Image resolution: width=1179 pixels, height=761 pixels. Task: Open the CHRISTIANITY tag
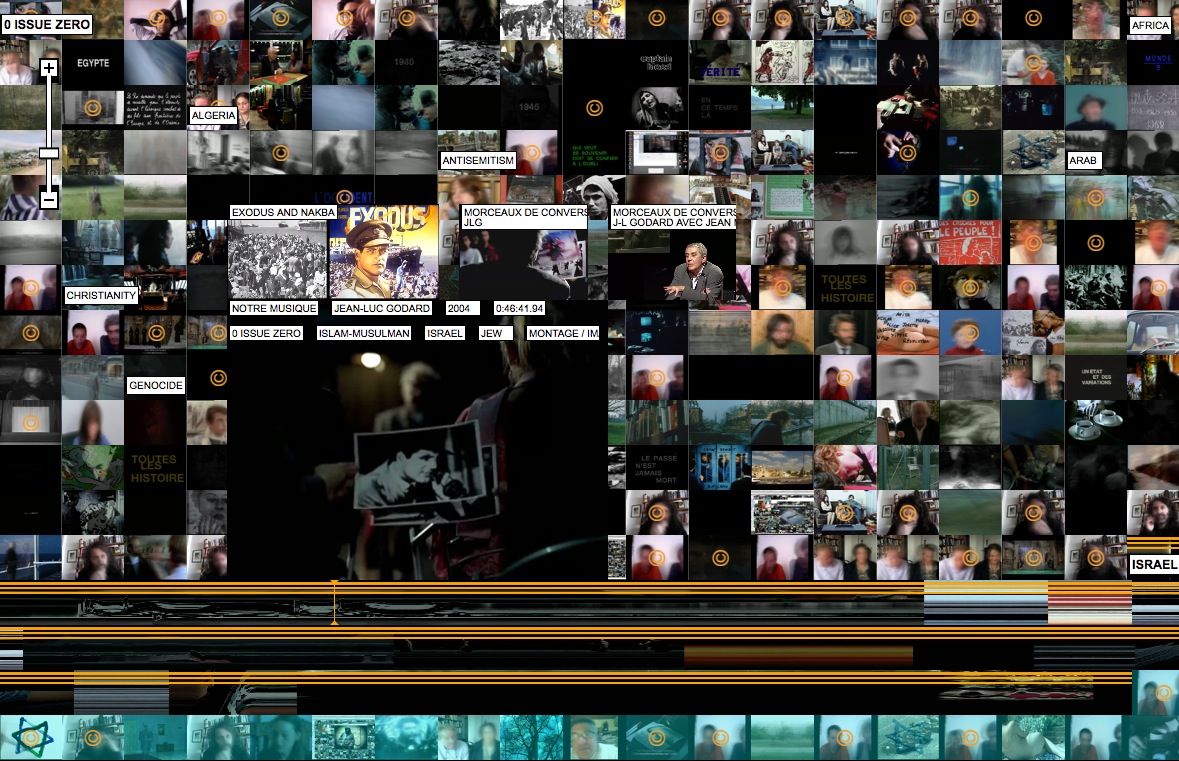coord(101,296)
